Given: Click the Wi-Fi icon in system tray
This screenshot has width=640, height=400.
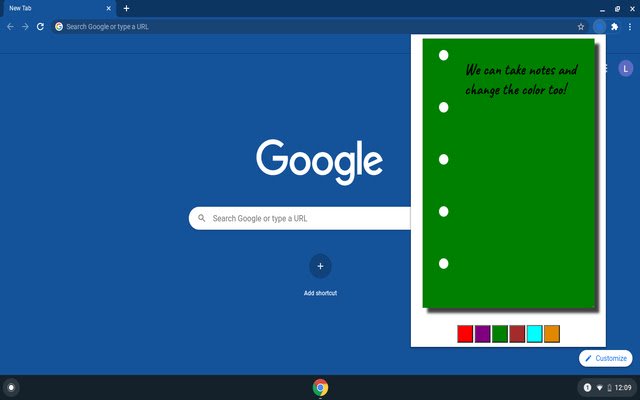Looking at the screenshot, I should (x=600, y=388).
